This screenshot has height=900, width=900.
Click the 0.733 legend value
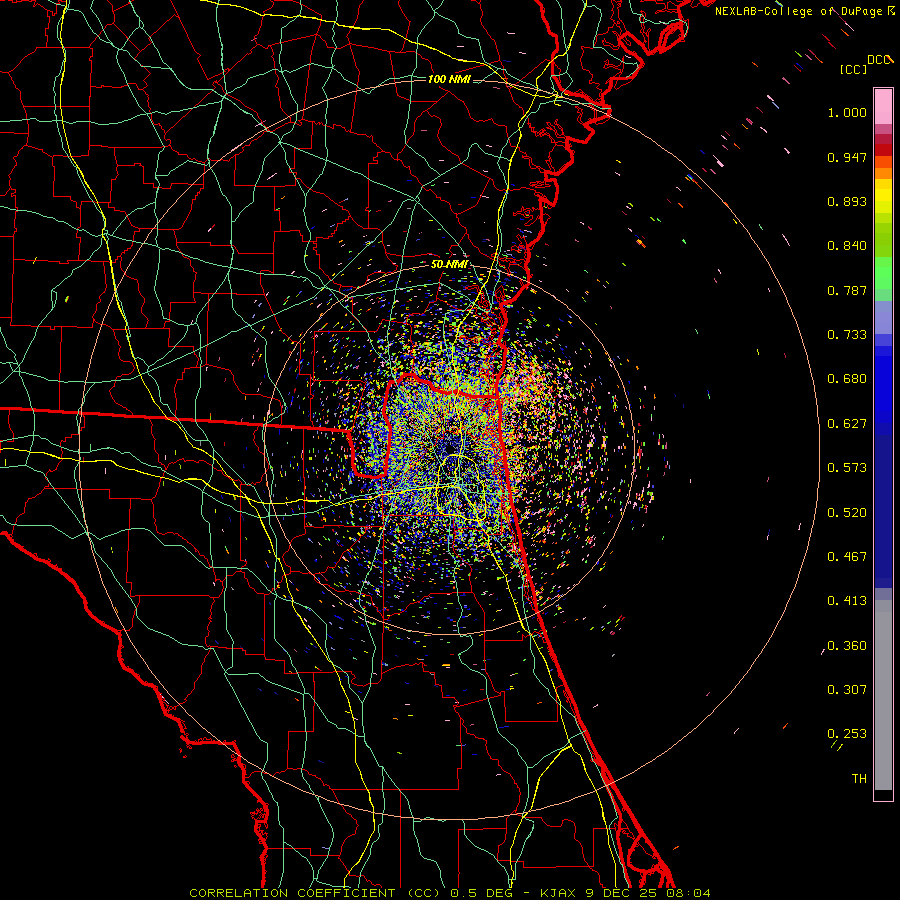[x=847, y=335]
